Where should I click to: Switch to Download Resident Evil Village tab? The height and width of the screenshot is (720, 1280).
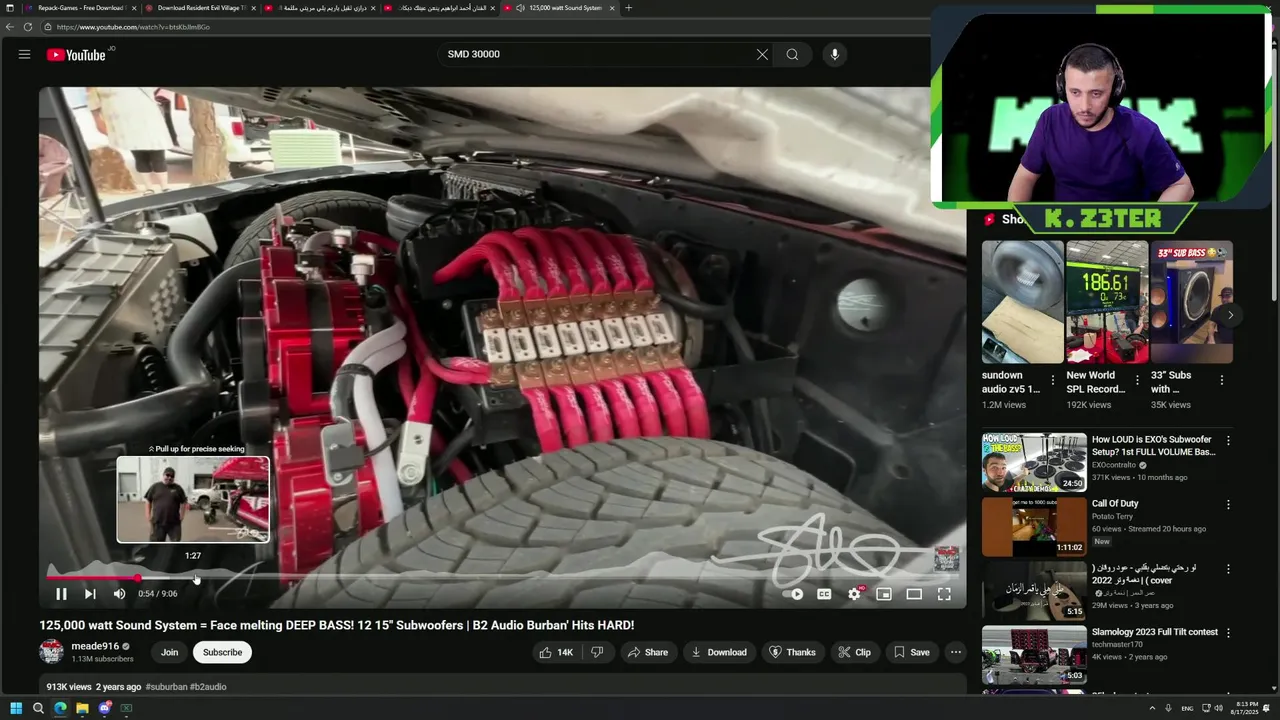(200, 8)
